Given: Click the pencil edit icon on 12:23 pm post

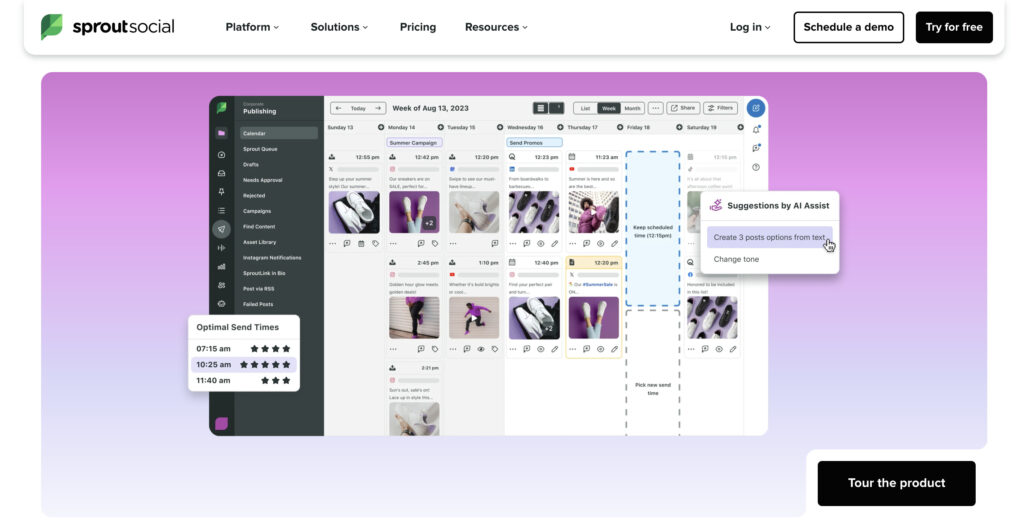Looking at the screenshot, I should (554, 243).
